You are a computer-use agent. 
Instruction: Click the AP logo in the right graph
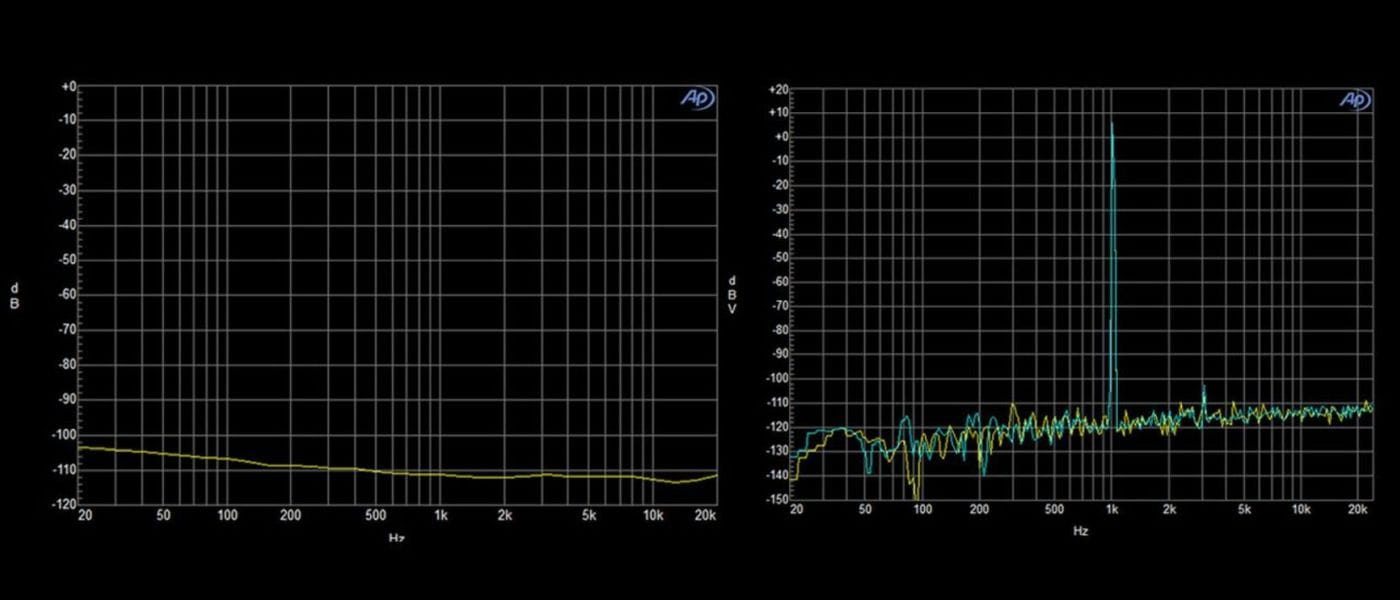click(x=1354, y=100)
